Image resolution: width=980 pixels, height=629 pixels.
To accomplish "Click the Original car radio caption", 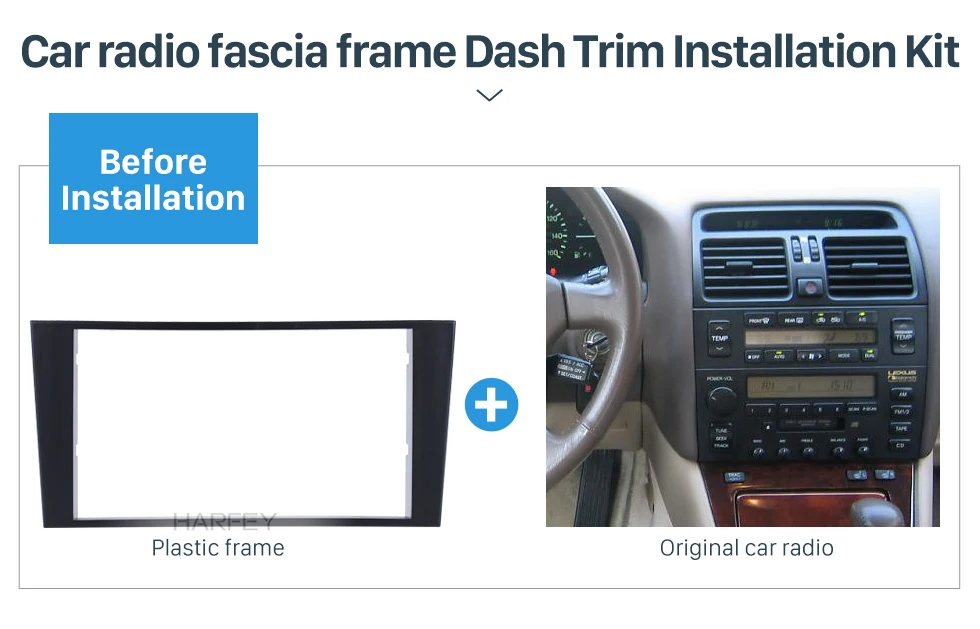I will click(x=746, y=548).
